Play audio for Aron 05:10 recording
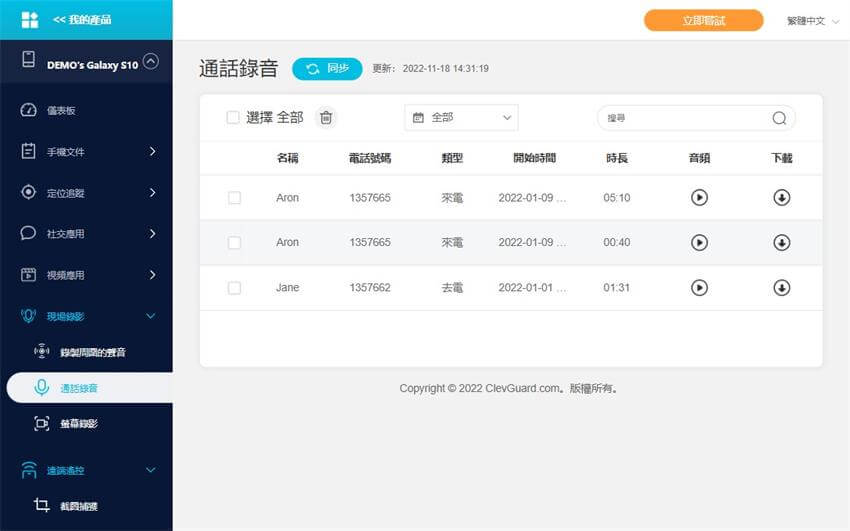The width and height of the screenshot is (850, 531). 699,198
